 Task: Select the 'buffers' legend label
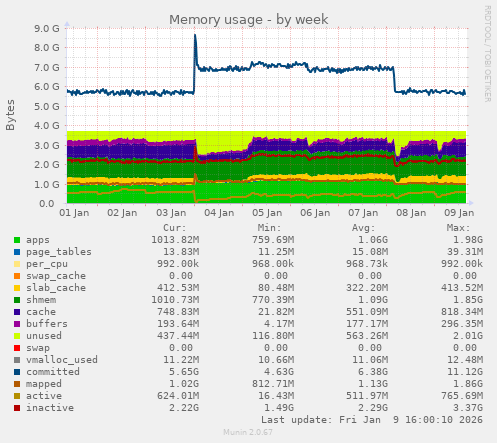tap(47, 324)
